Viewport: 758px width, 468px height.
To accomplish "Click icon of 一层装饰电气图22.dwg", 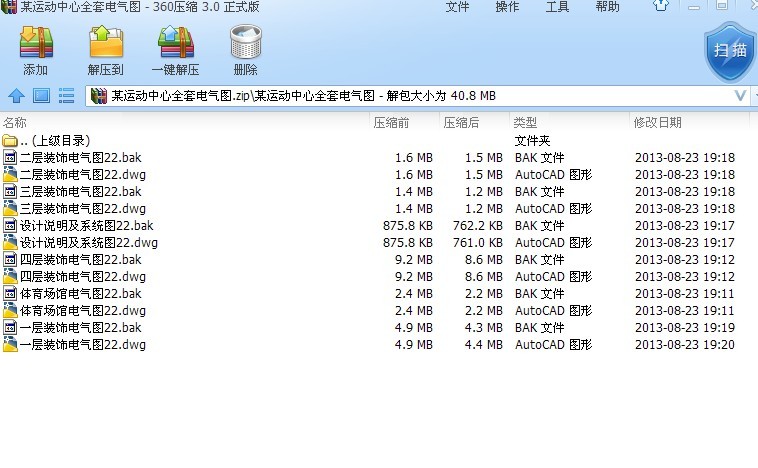I will pyautogui.click(x=10, y=345).
